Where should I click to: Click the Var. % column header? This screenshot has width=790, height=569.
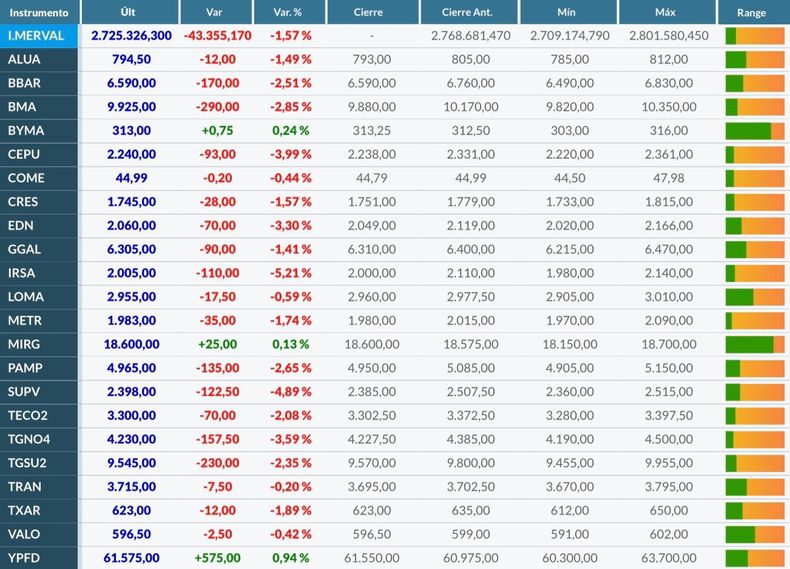(289, 12)
